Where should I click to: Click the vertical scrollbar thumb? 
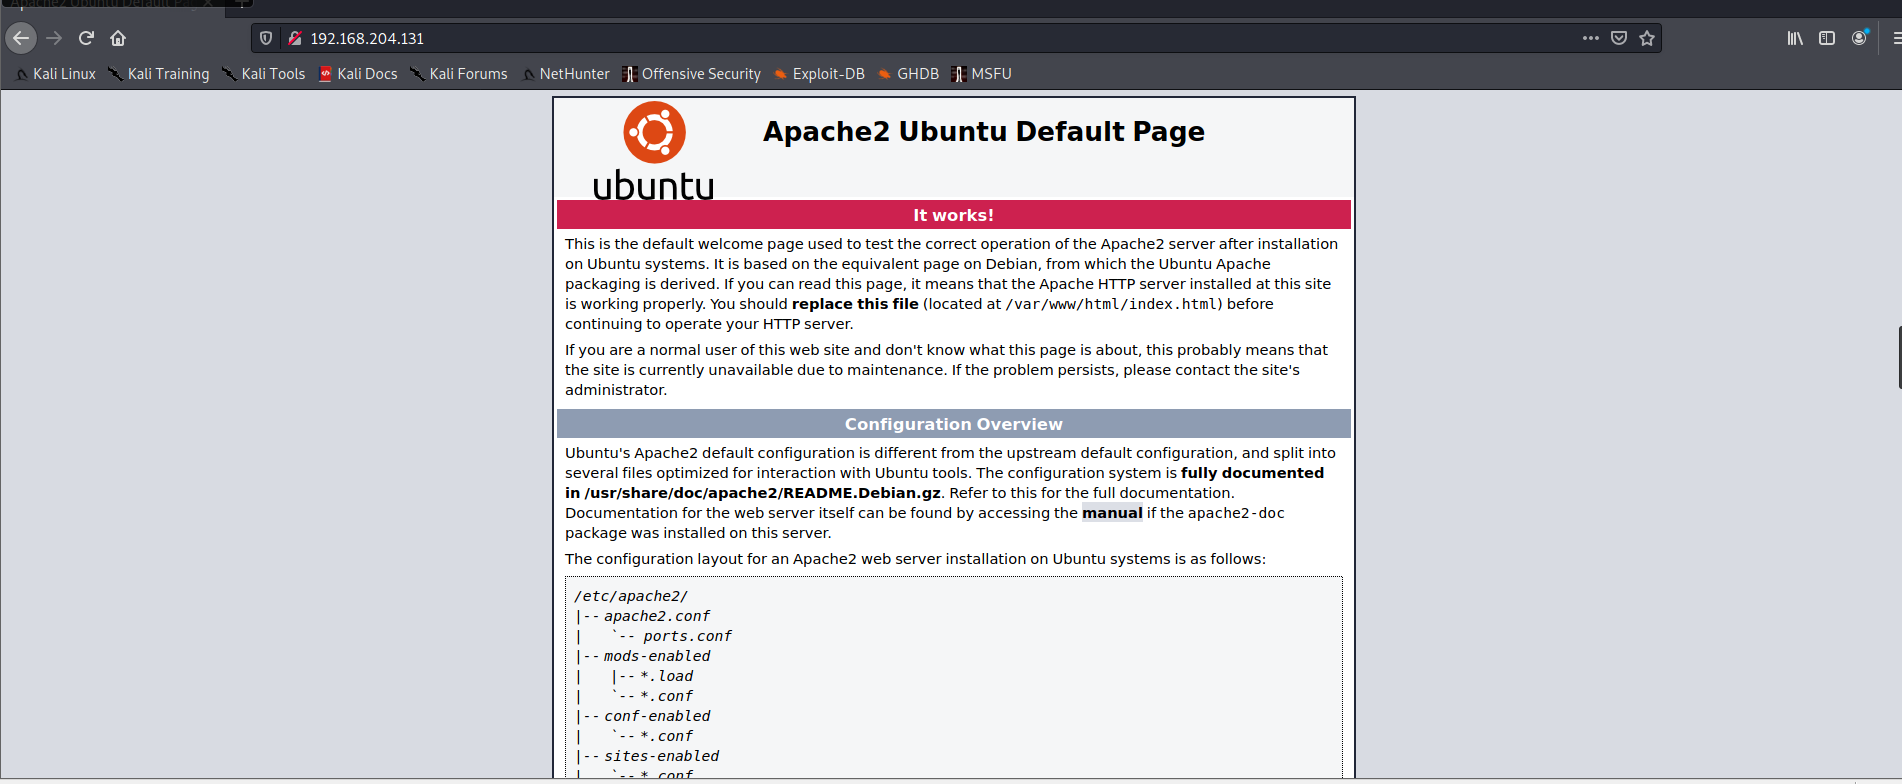click(1899, 357)
